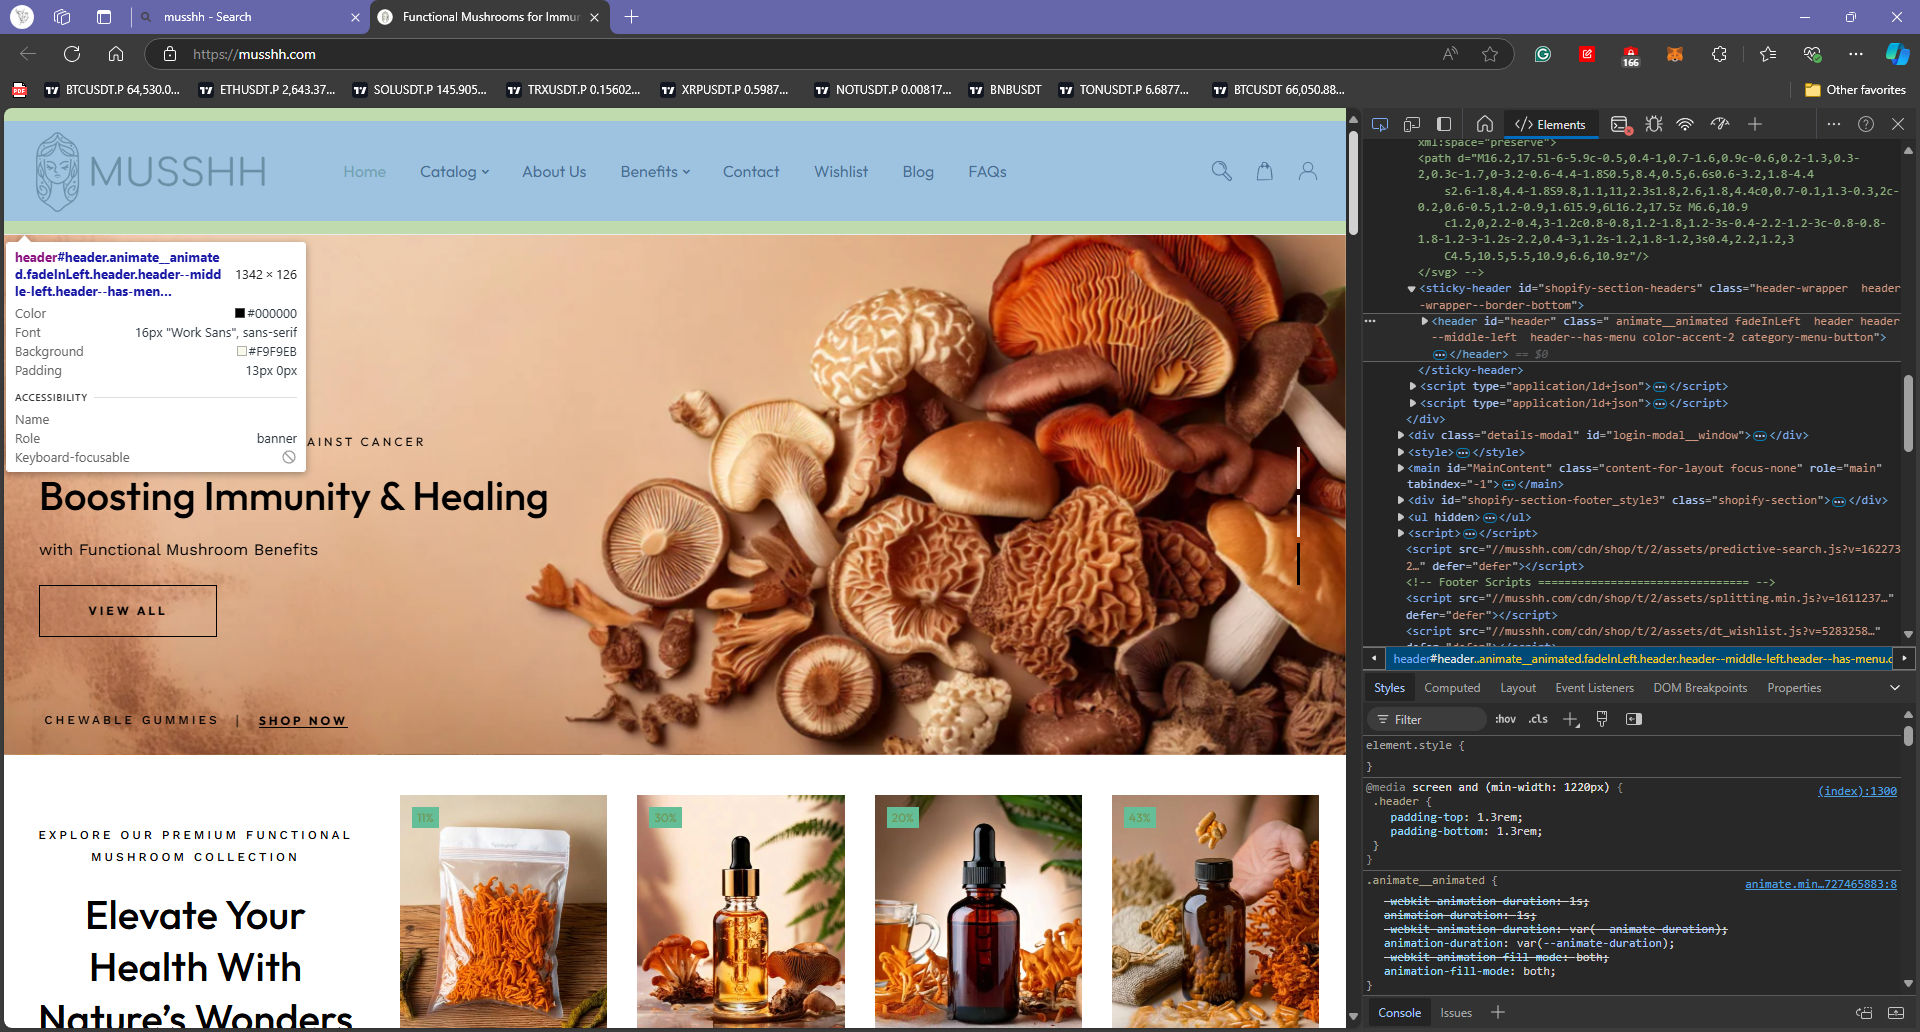Open the Blog page
The height and width of the screenshot is (1032, 1920).
(918, 172)
